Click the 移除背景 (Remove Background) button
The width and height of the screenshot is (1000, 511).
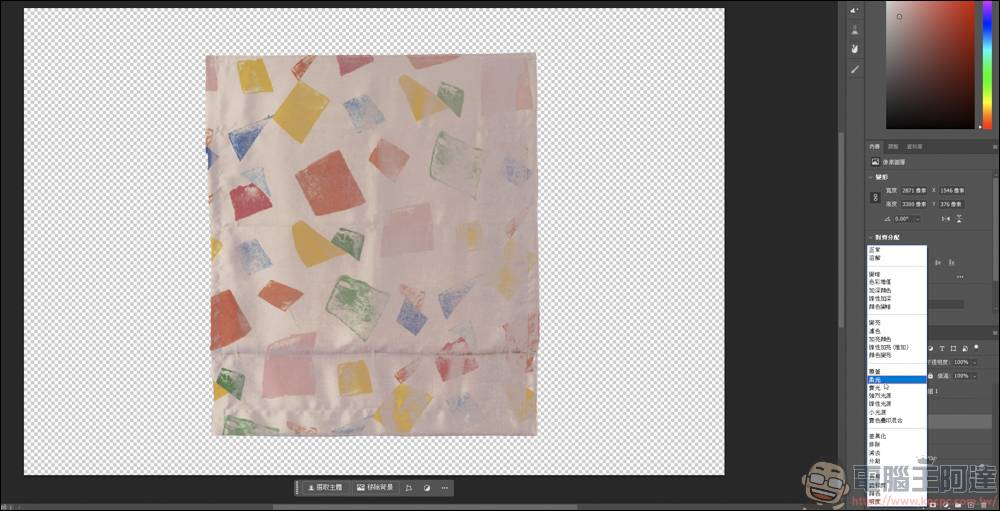[x=375, y=487]
